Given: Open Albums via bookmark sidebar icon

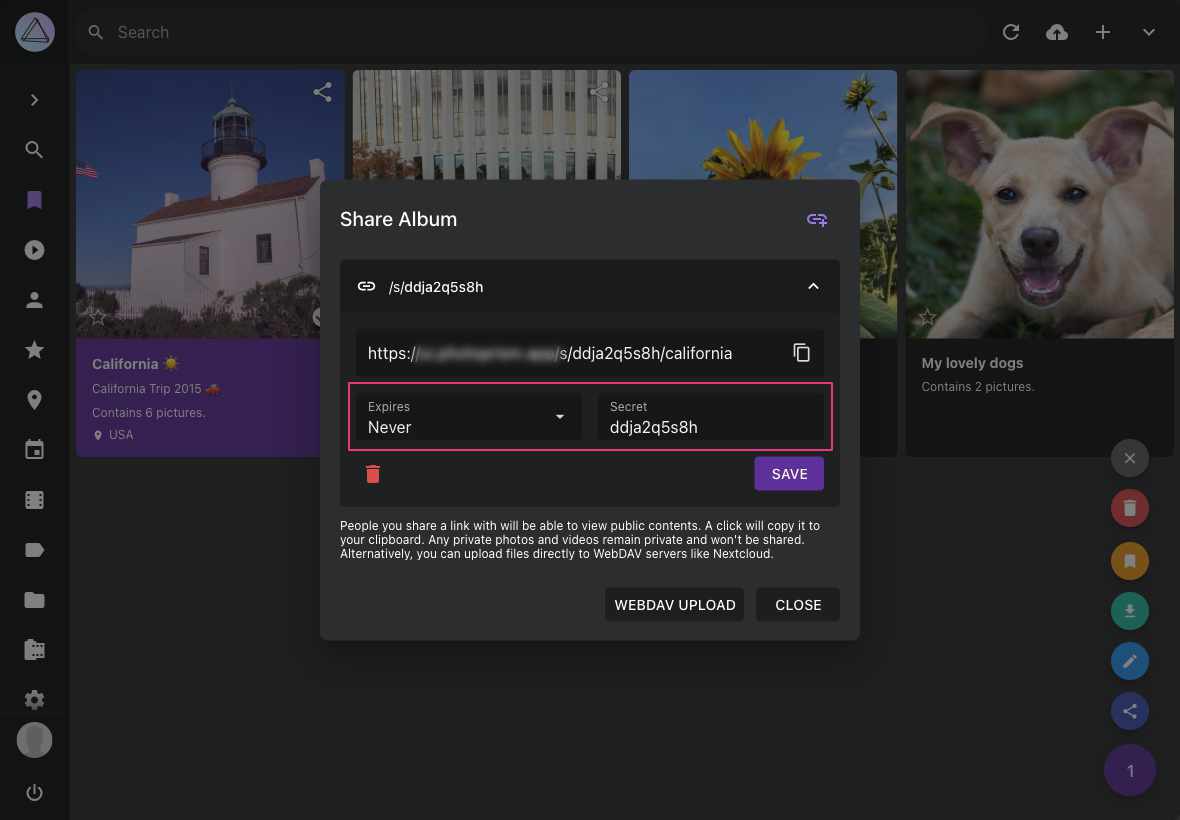Looking at the screenshot, I should click(x=34, y=200).
